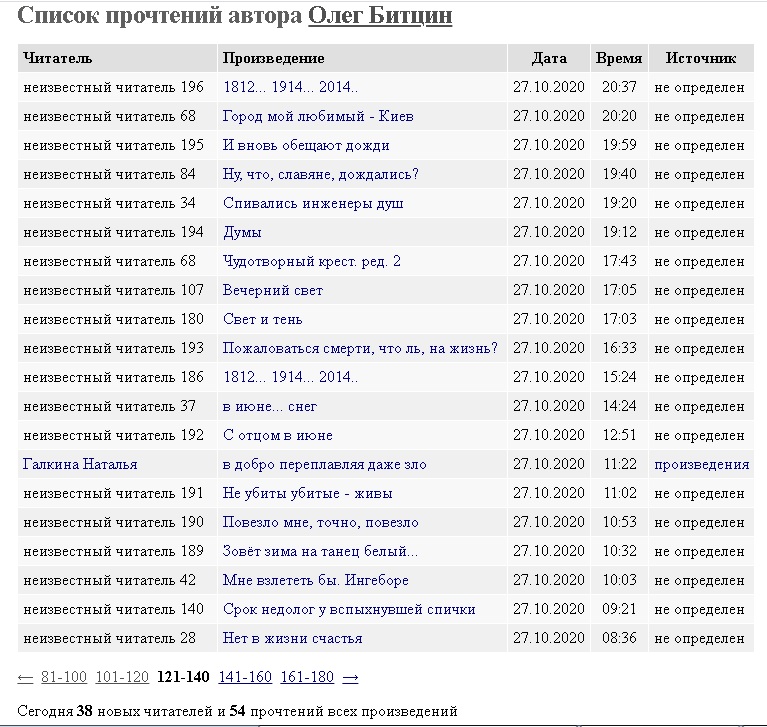Select 'неизвестный читатель 192' cell
This screenshot has width=767, height=727.
(117, 435)
